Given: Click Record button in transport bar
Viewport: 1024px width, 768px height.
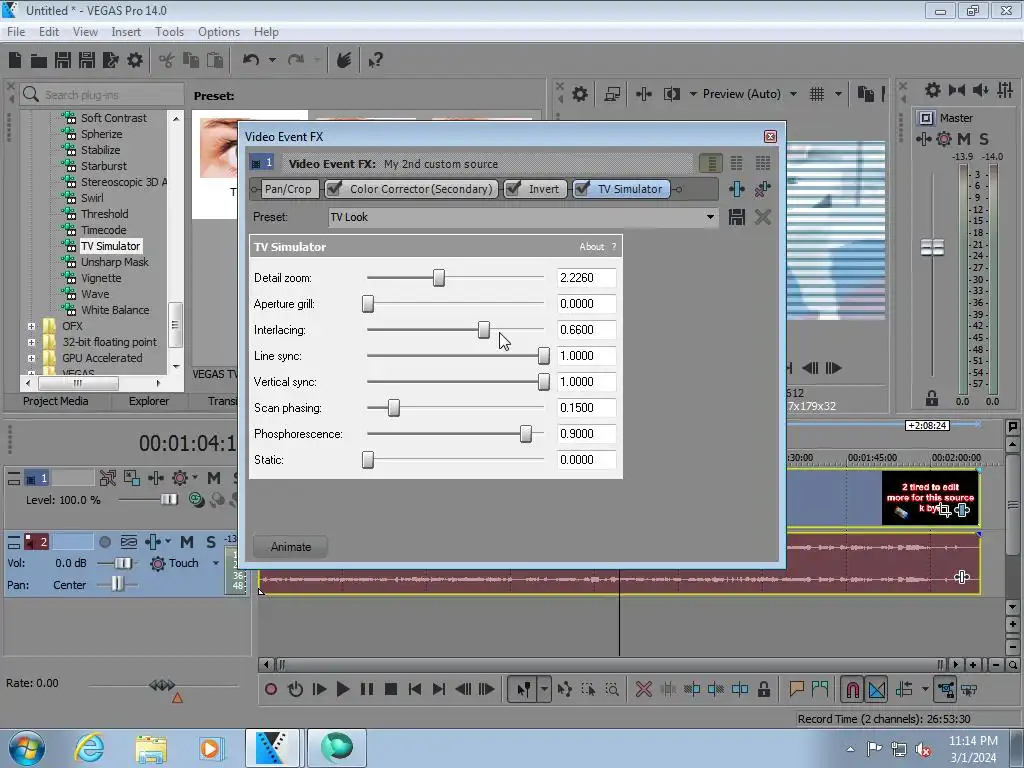Looking at the screenshot, I should point(271,689).
